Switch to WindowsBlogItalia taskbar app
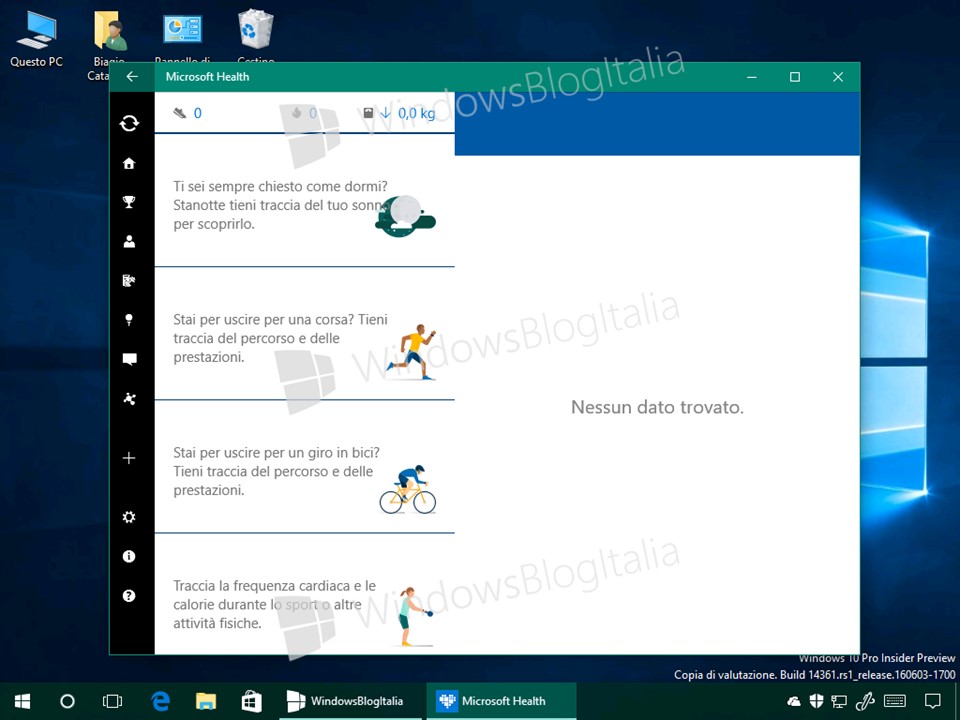 pyautogui.click(x=350, y=701)
